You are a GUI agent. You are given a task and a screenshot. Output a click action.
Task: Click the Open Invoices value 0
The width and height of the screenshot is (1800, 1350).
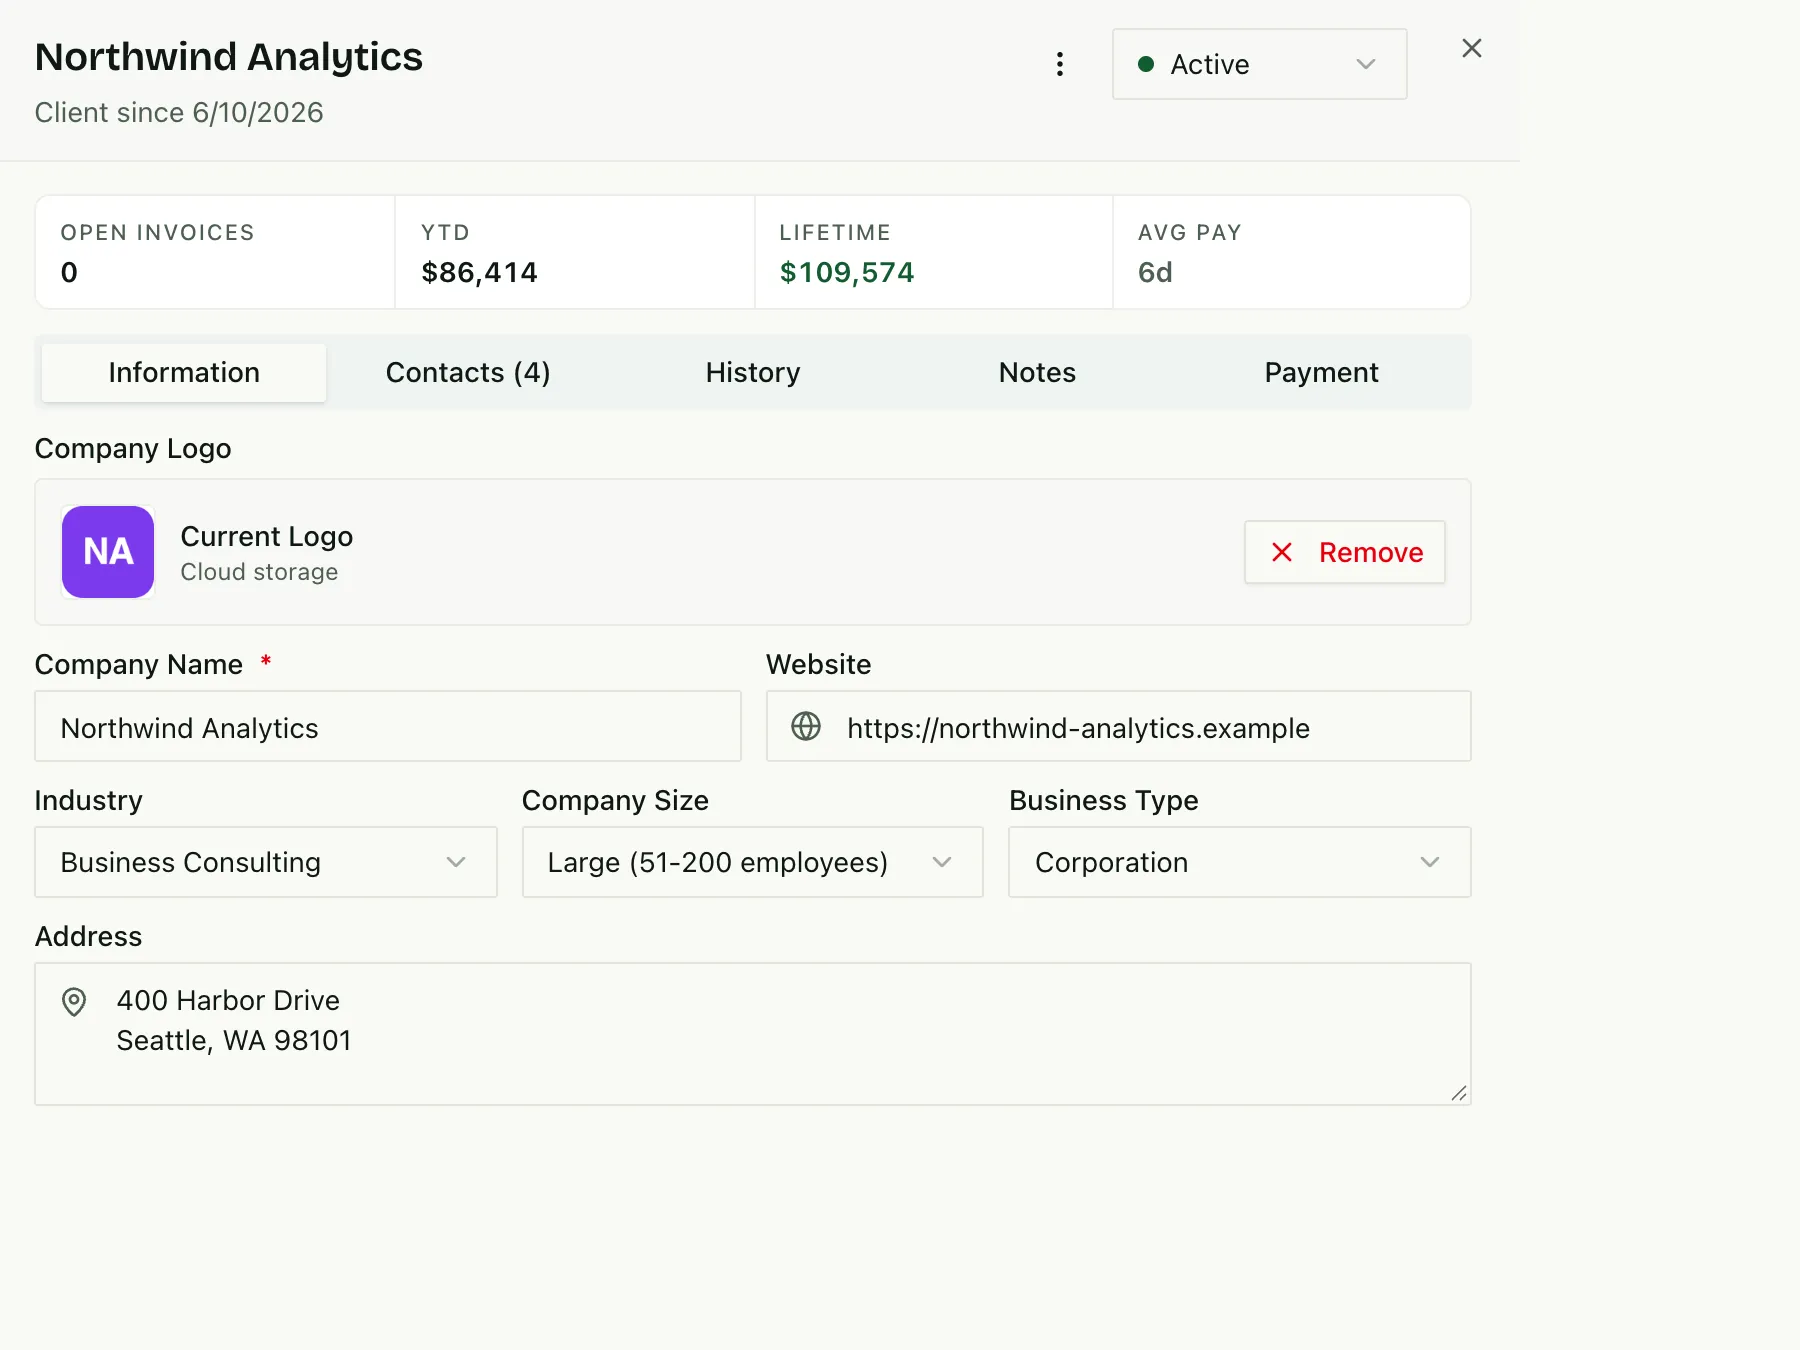click(x=69, y=272)
